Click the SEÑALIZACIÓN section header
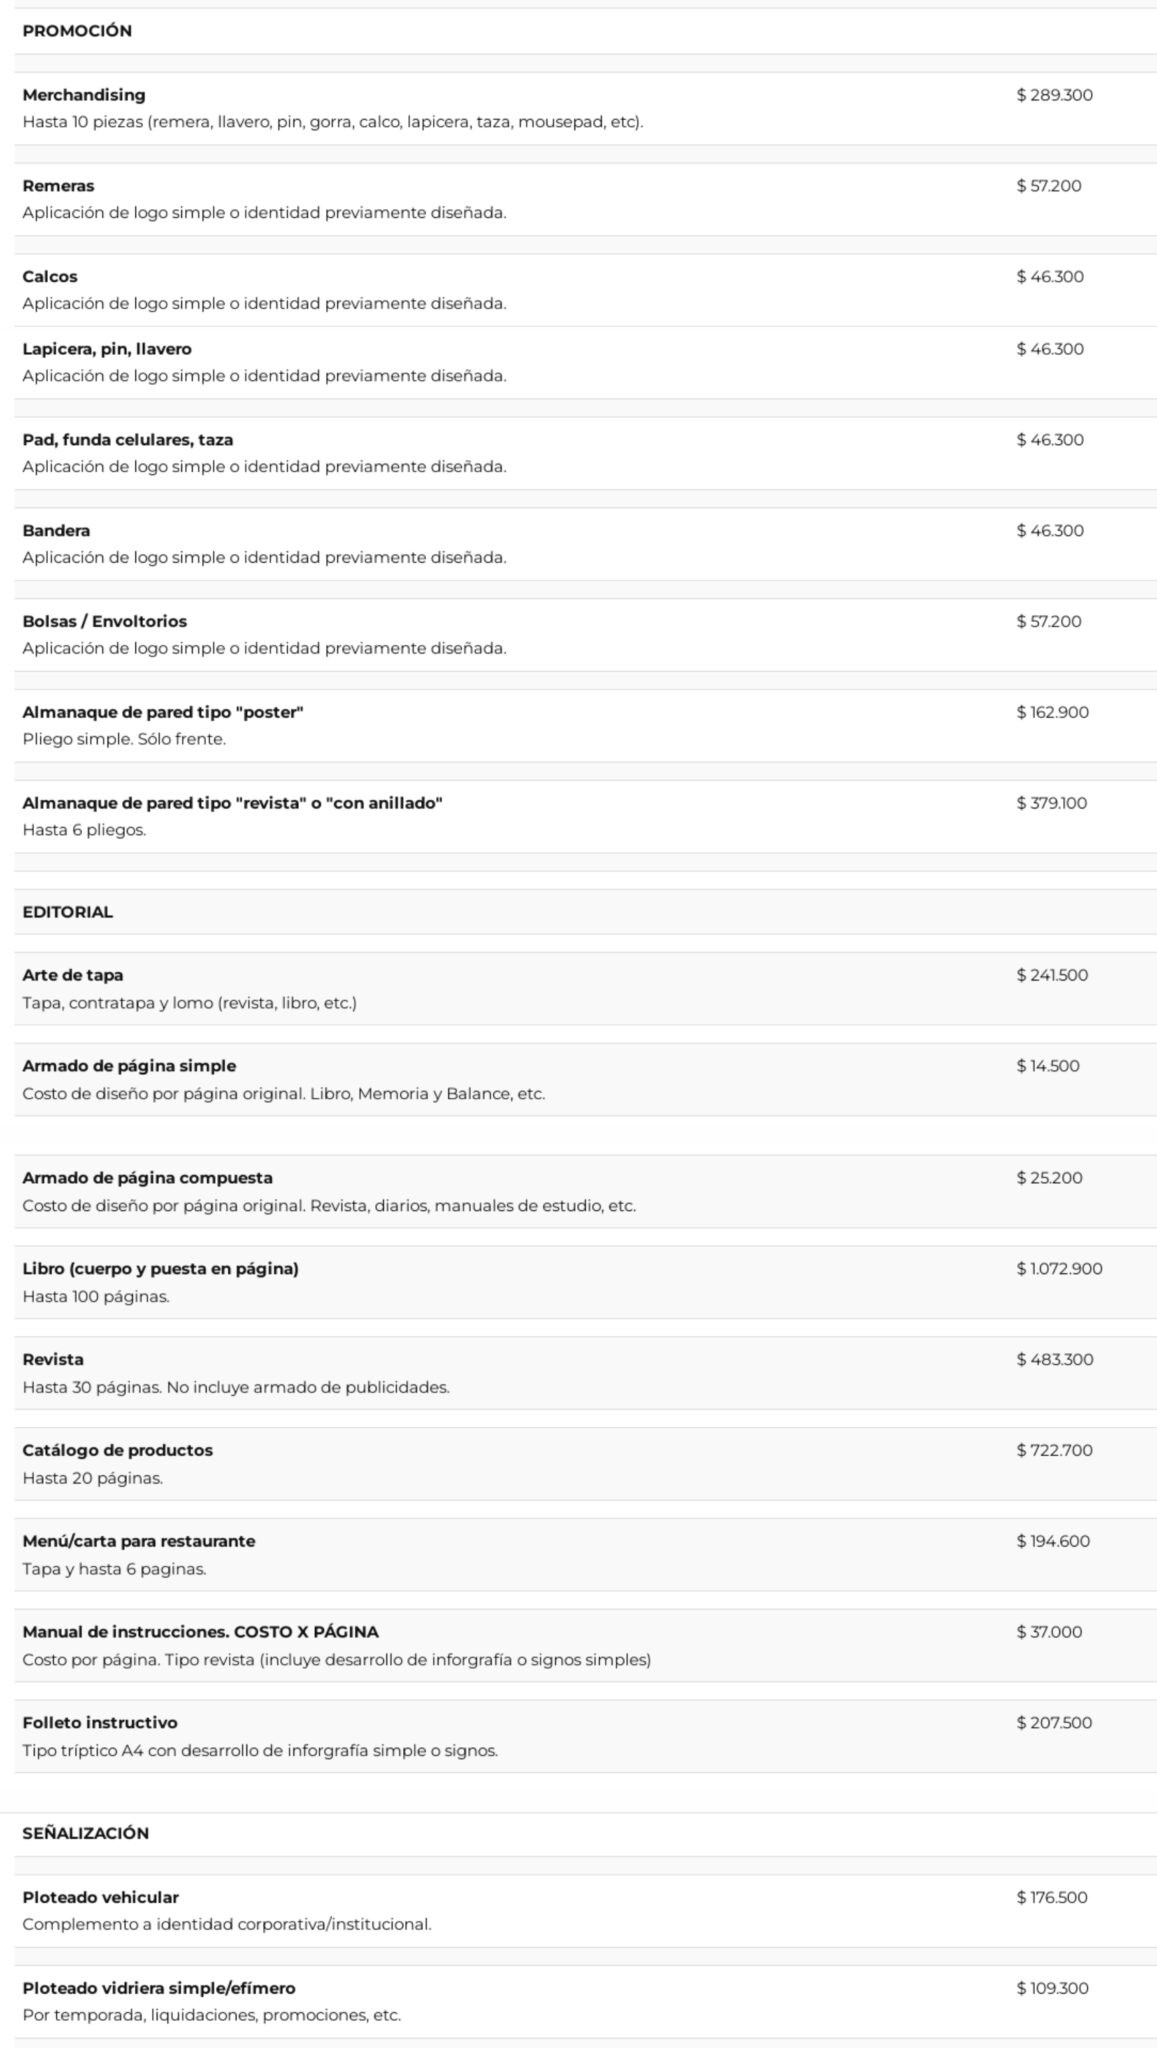 coord(86,1833)
